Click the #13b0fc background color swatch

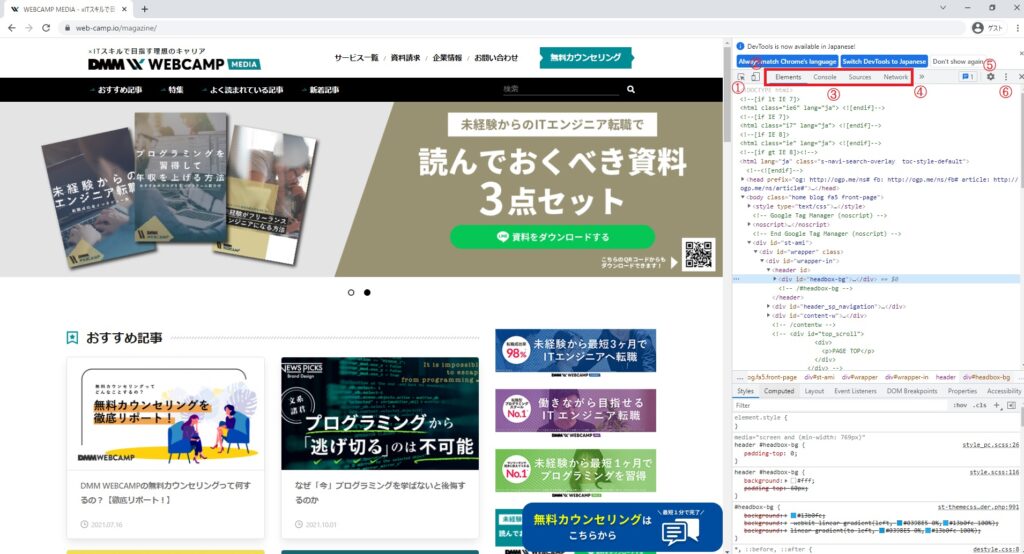(793, 515)
